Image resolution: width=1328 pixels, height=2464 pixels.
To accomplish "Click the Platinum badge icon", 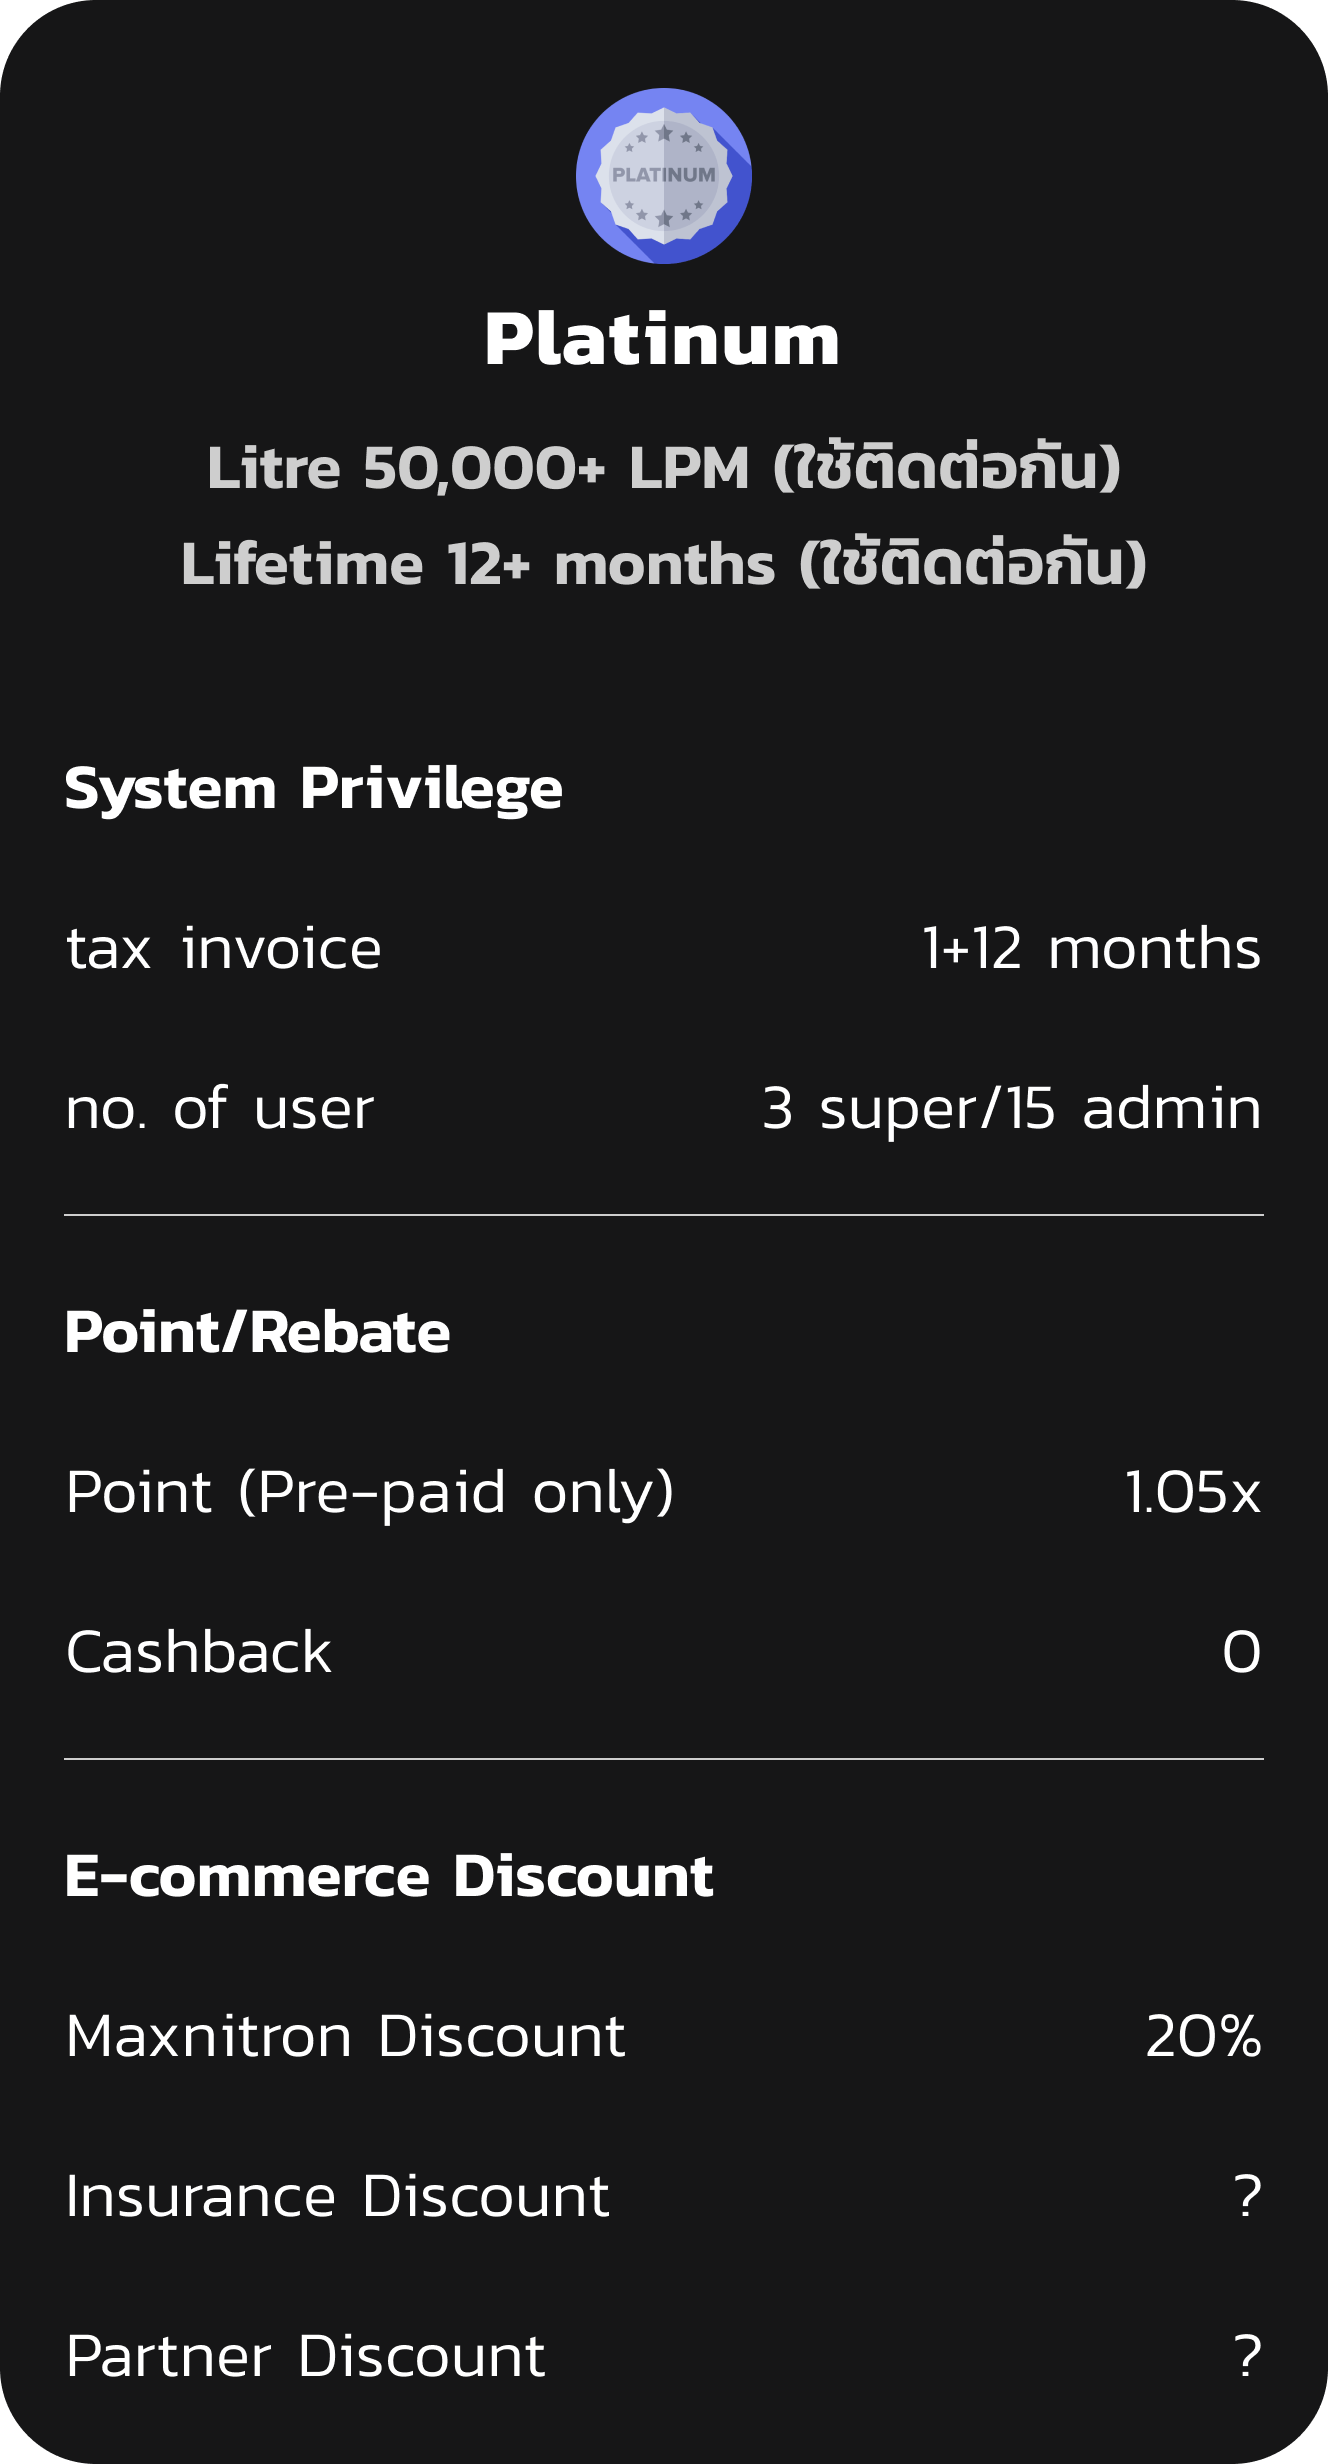I will tap(664, 176).
